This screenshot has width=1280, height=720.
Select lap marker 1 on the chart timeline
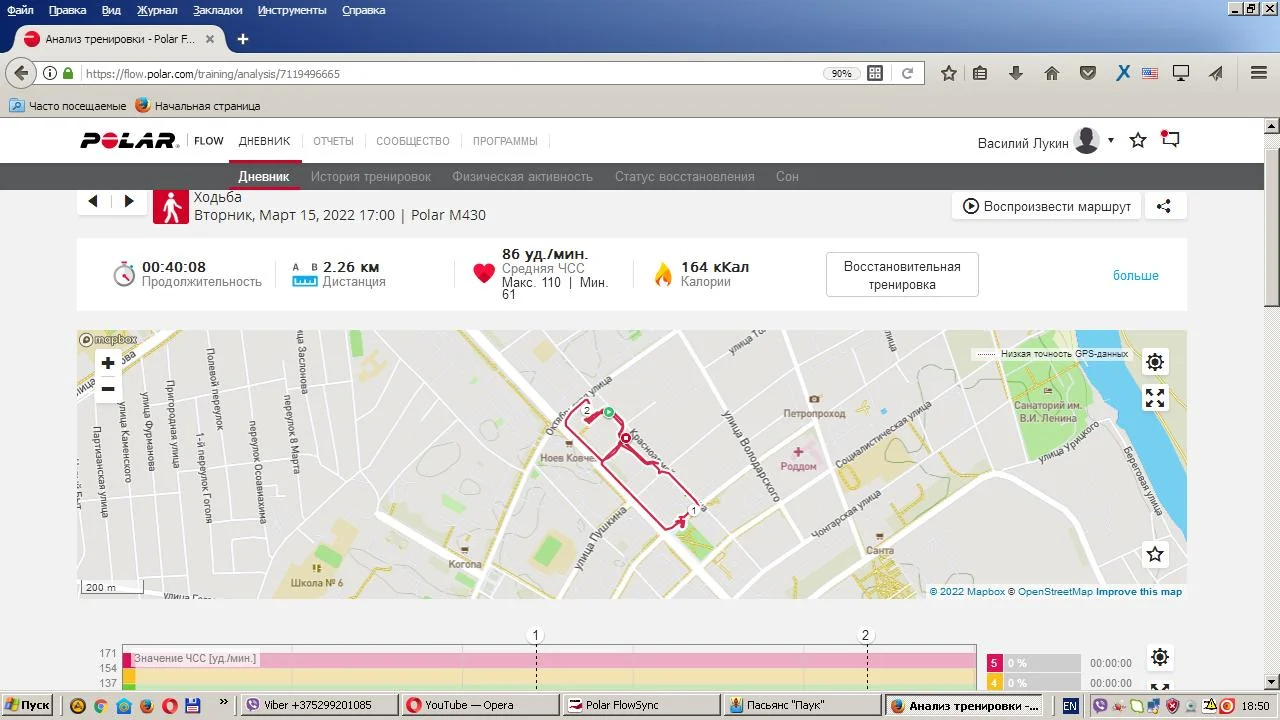[x=536, y=635]
